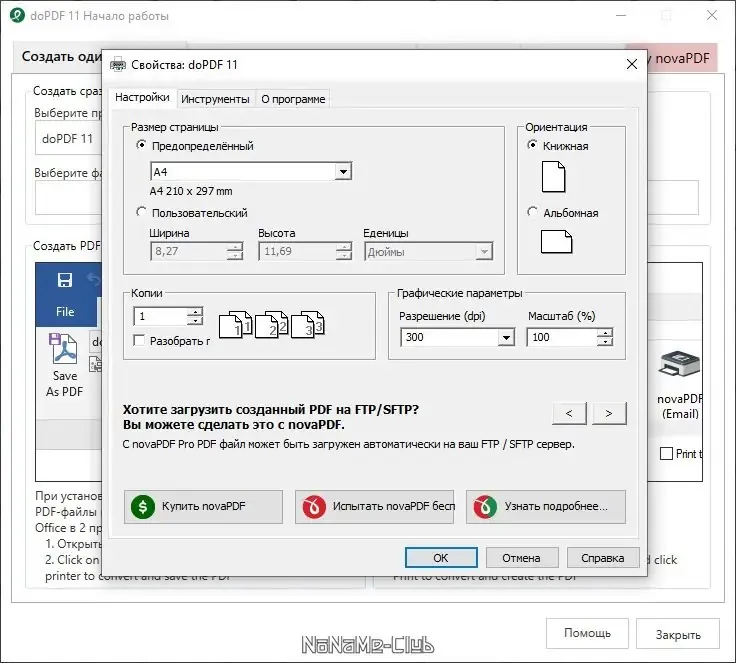This screenshot has width=736, height=663.
Task: Click the landscape page orientation icon
Action: 556,241
